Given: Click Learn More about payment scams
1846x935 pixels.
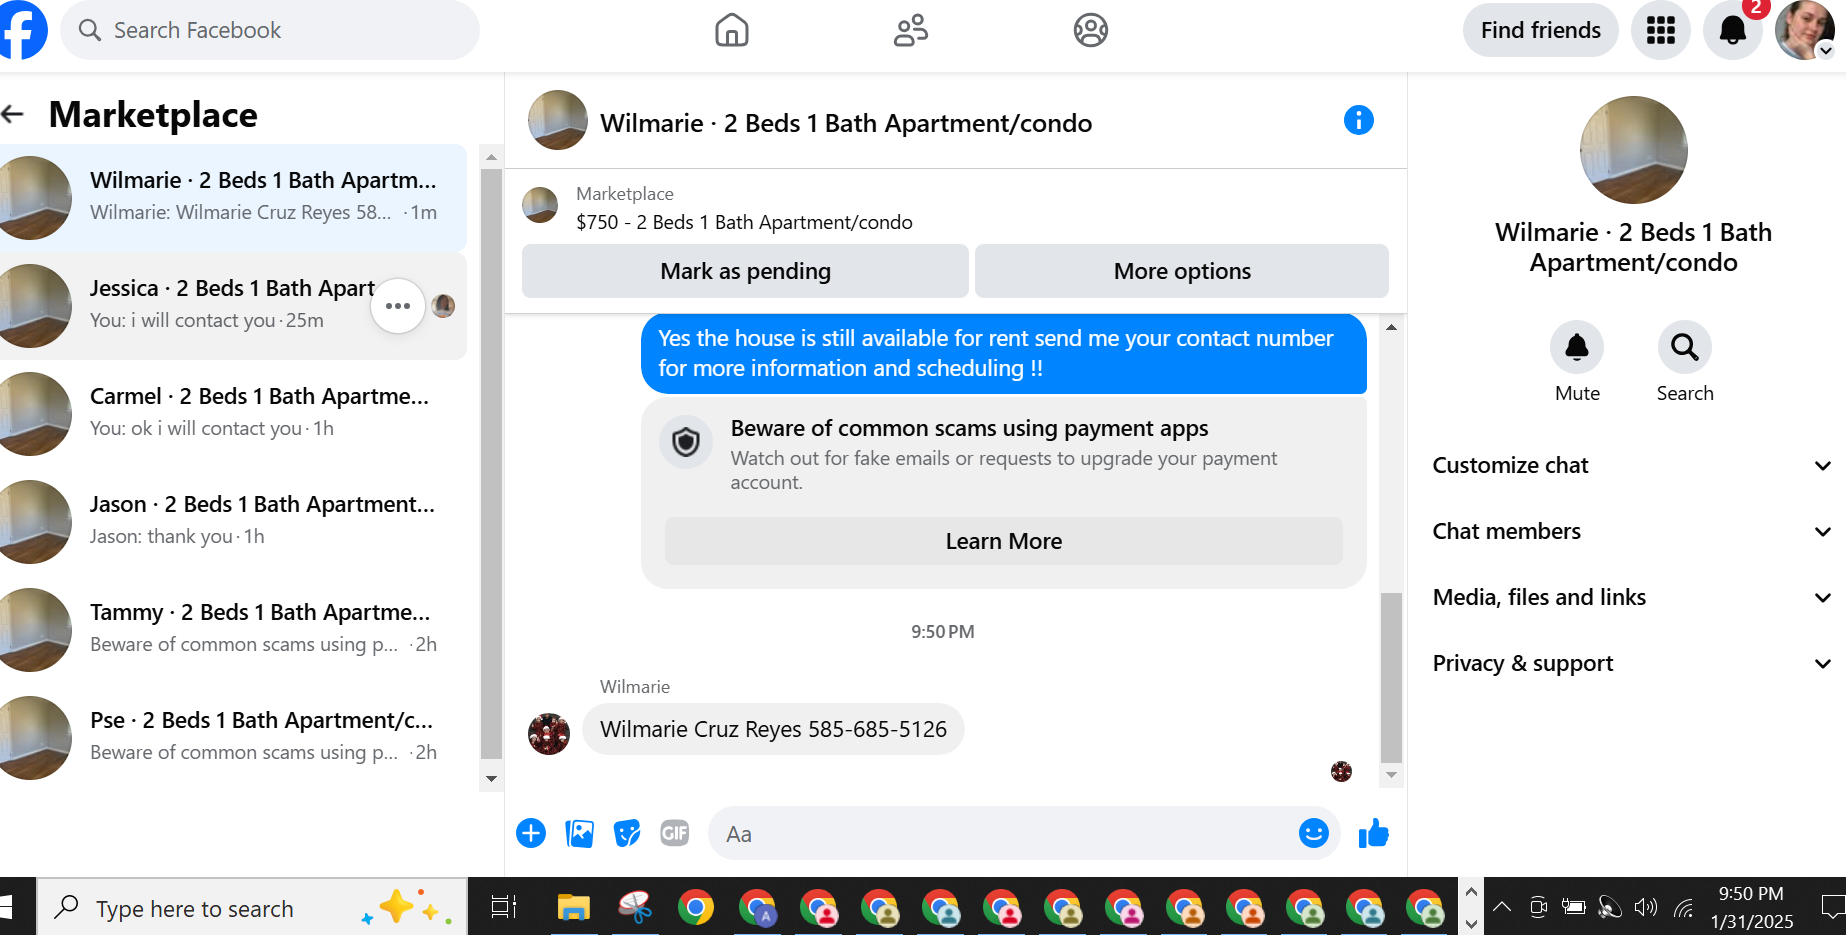Looking at the screenshot, I should point(1003,541).
